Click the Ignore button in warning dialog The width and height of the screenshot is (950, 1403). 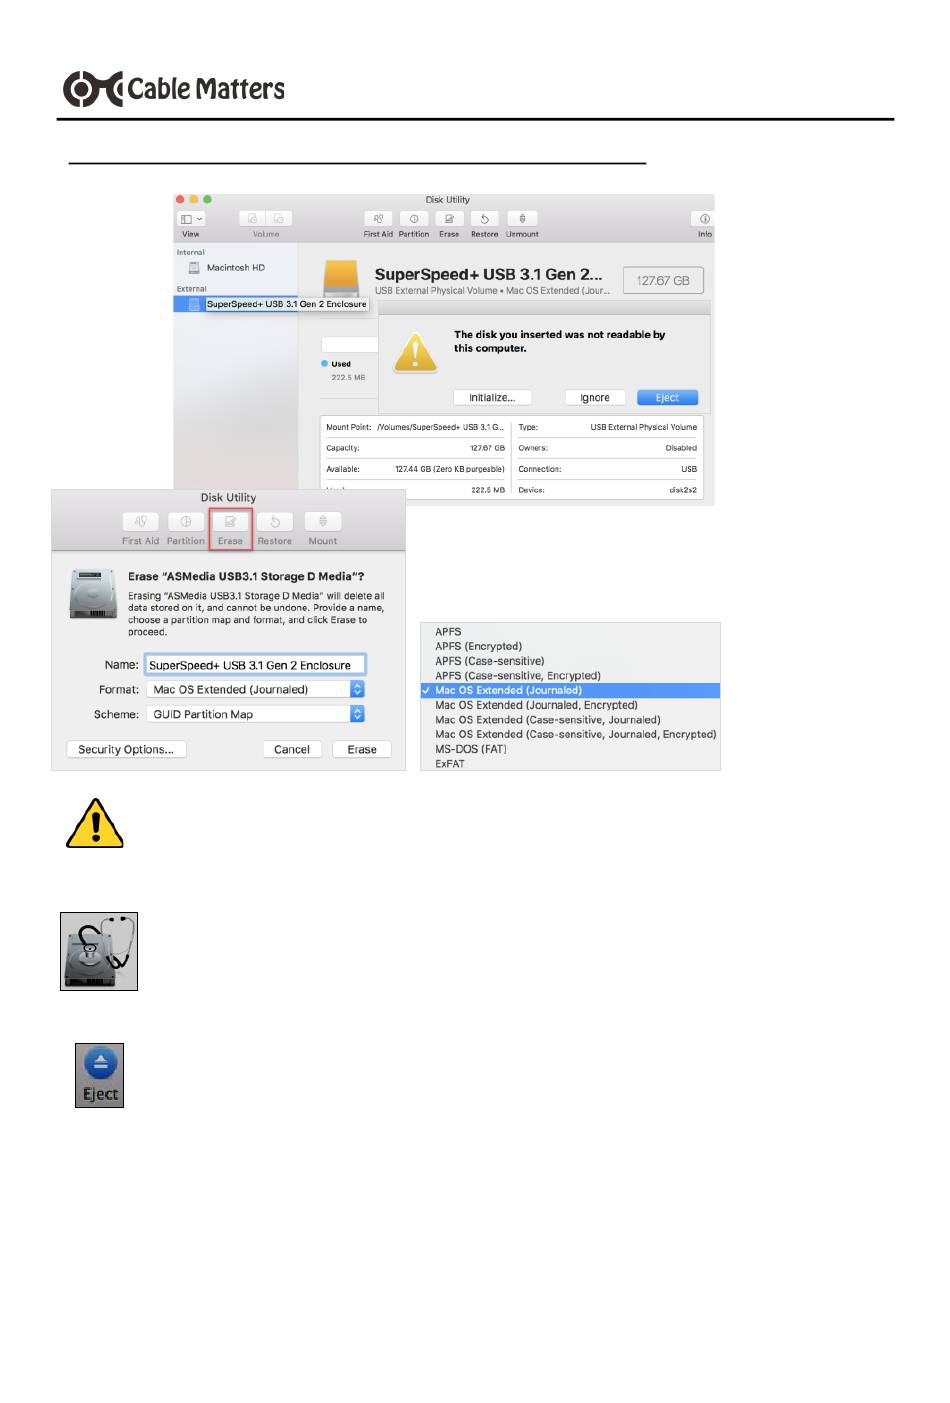coord(595,398)
